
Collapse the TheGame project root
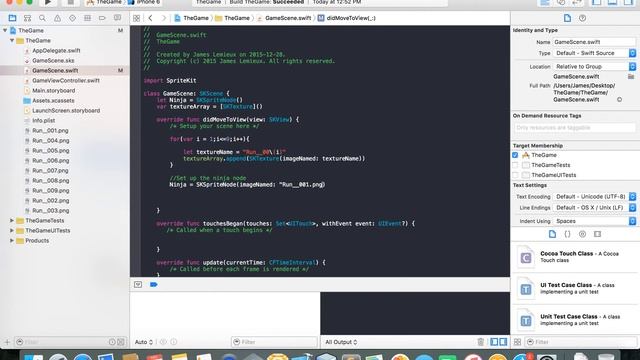5,30
